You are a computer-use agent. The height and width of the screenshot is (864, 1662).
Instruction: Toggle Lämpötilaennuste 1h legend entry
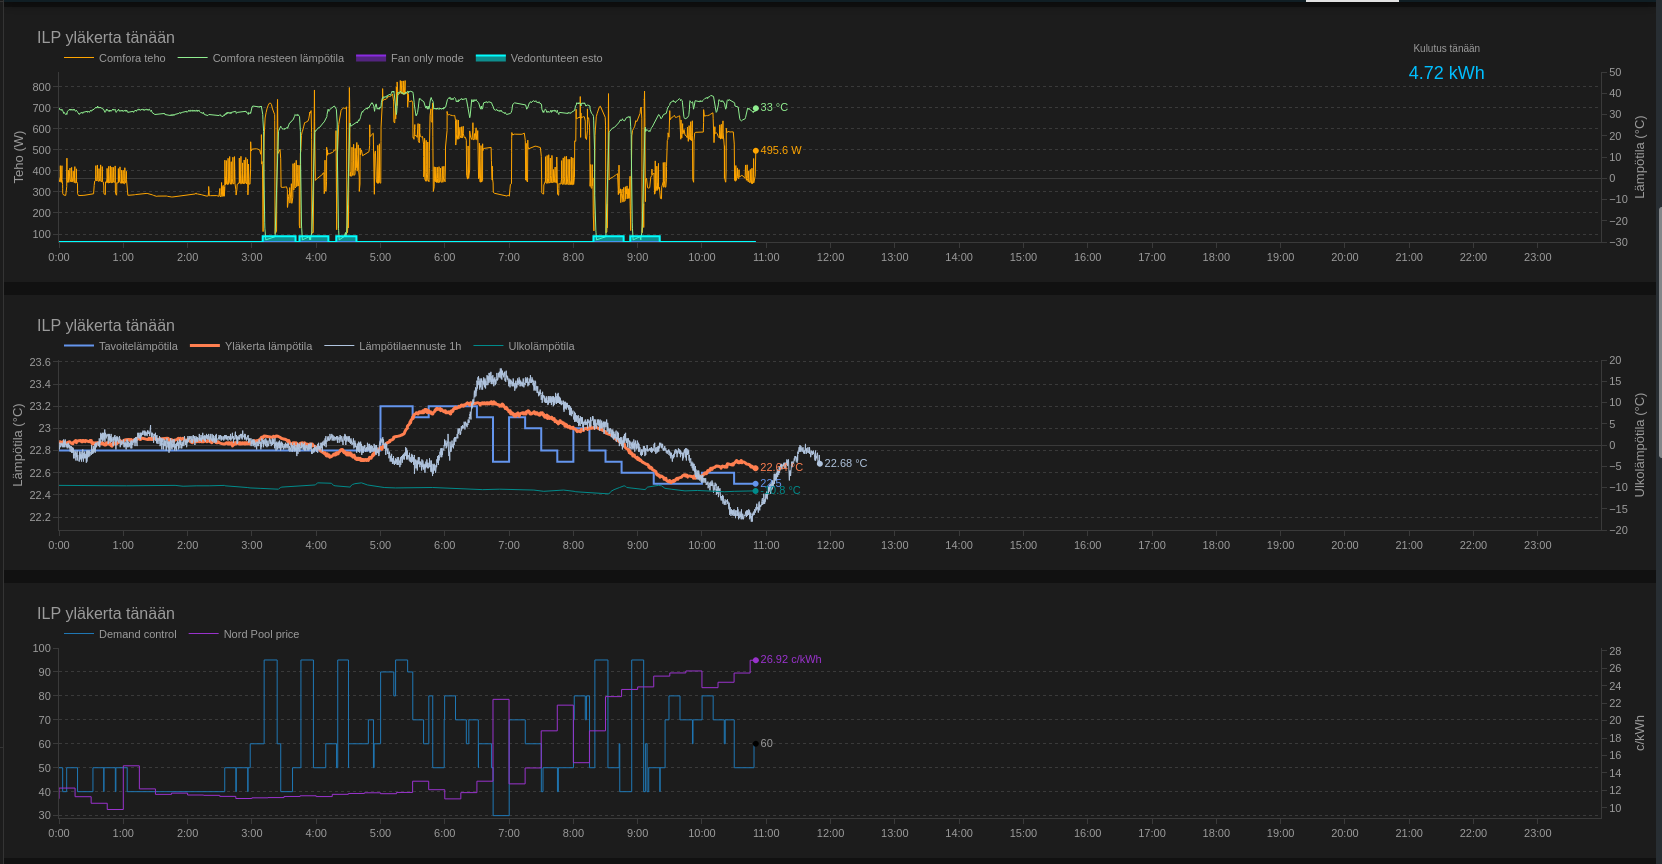click(x=410, y=346)
